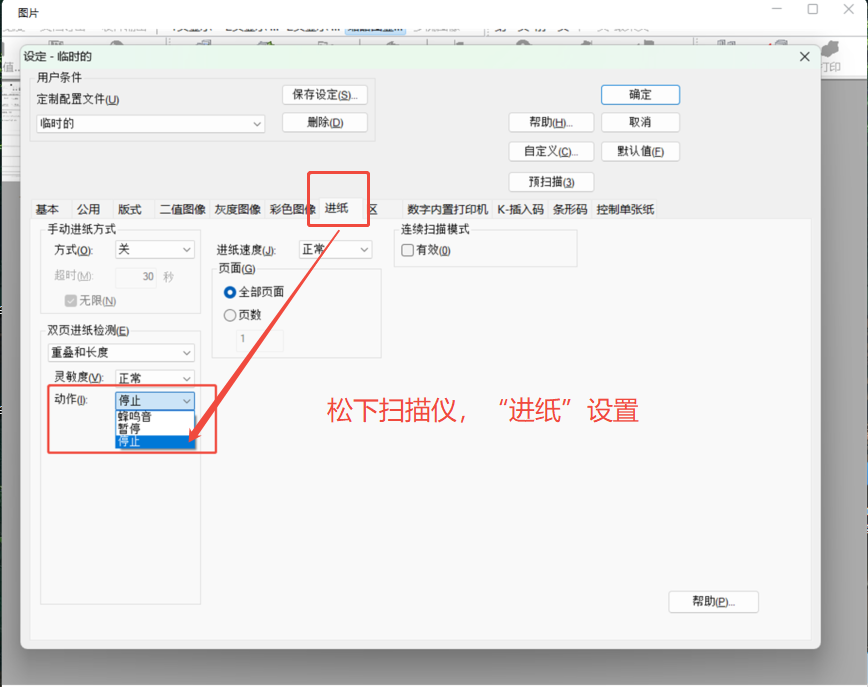This screenshot has width=868, height=687.
Task: Collapse the 动作 action dropdown arrow
Action: coord(187,401)
